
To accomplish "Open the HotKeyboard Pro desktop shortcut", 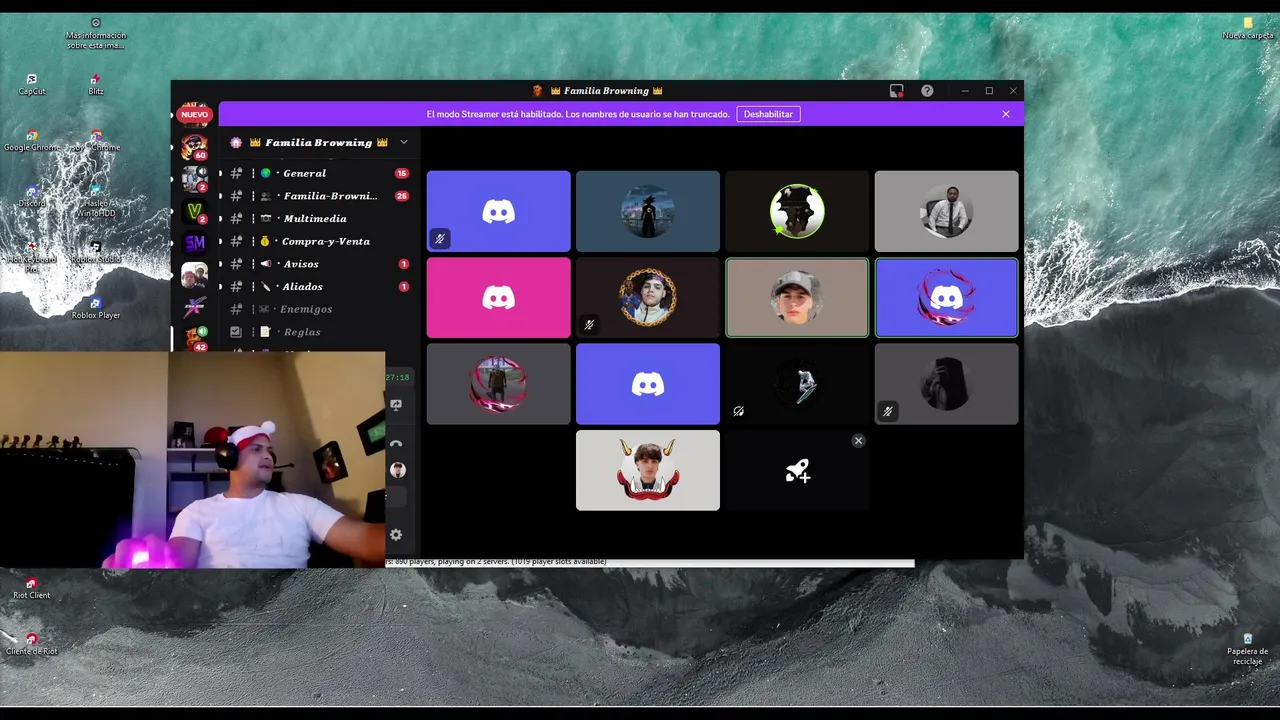I will (x=32, y=258).
